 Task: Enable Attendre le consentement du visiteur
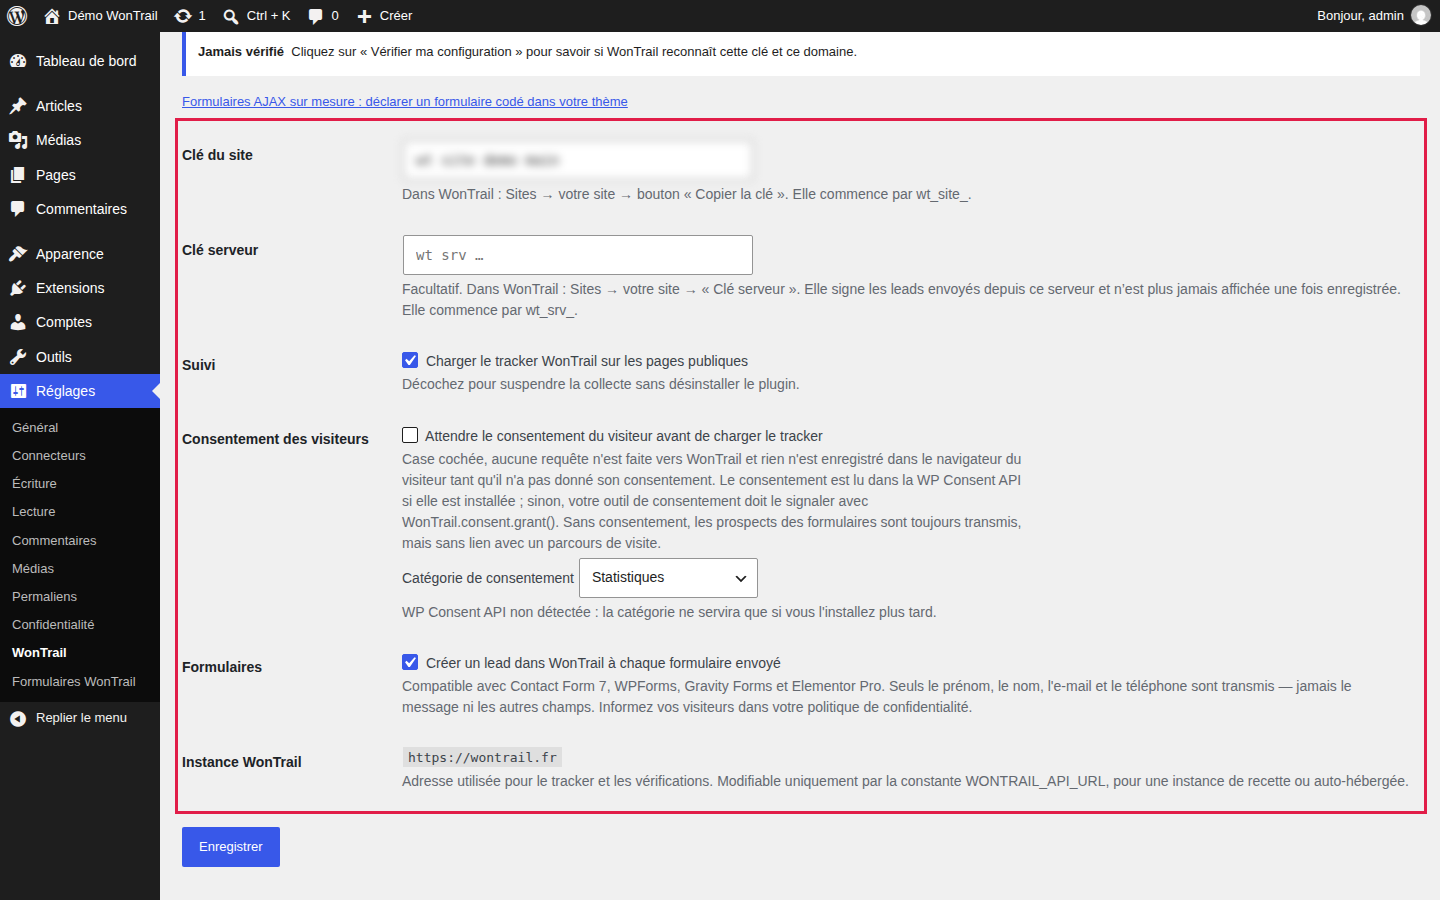[410, 435]
